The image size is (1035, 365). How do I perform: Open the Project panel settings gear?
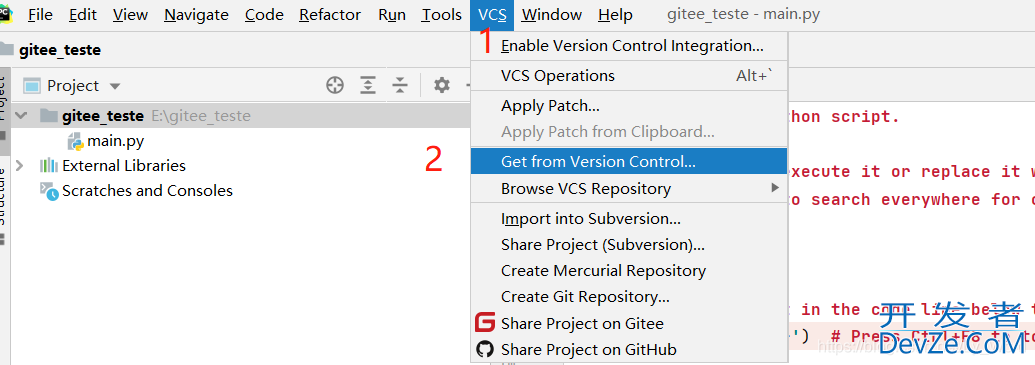(x=442, y=85)
